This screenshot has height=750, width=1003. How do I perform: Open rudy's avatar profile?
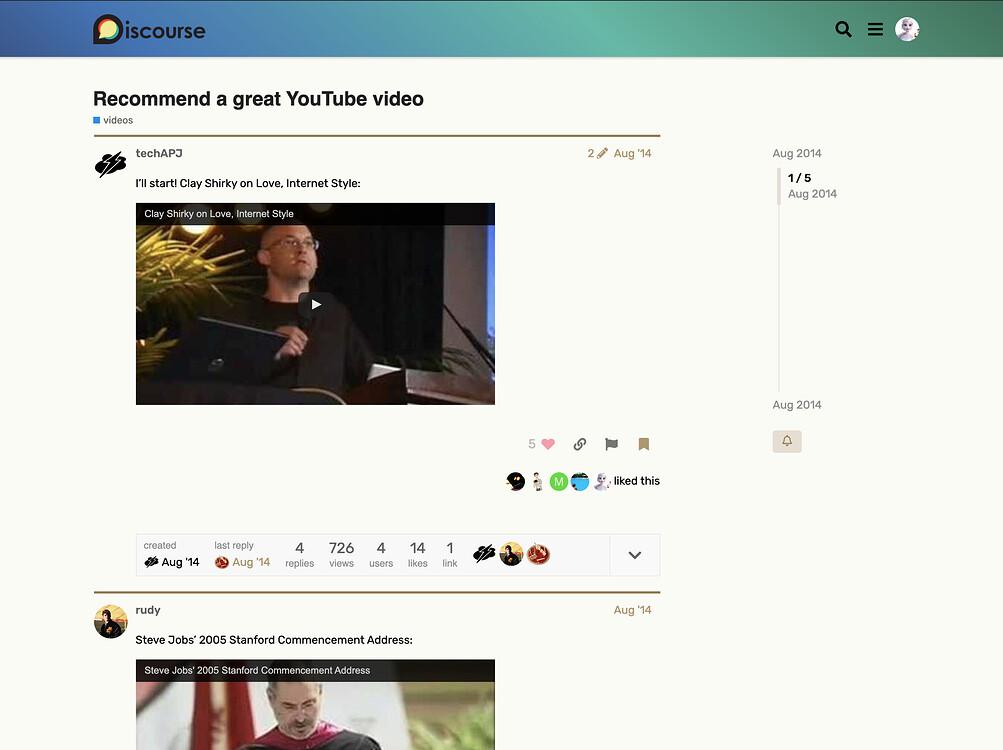coord(111,621)
